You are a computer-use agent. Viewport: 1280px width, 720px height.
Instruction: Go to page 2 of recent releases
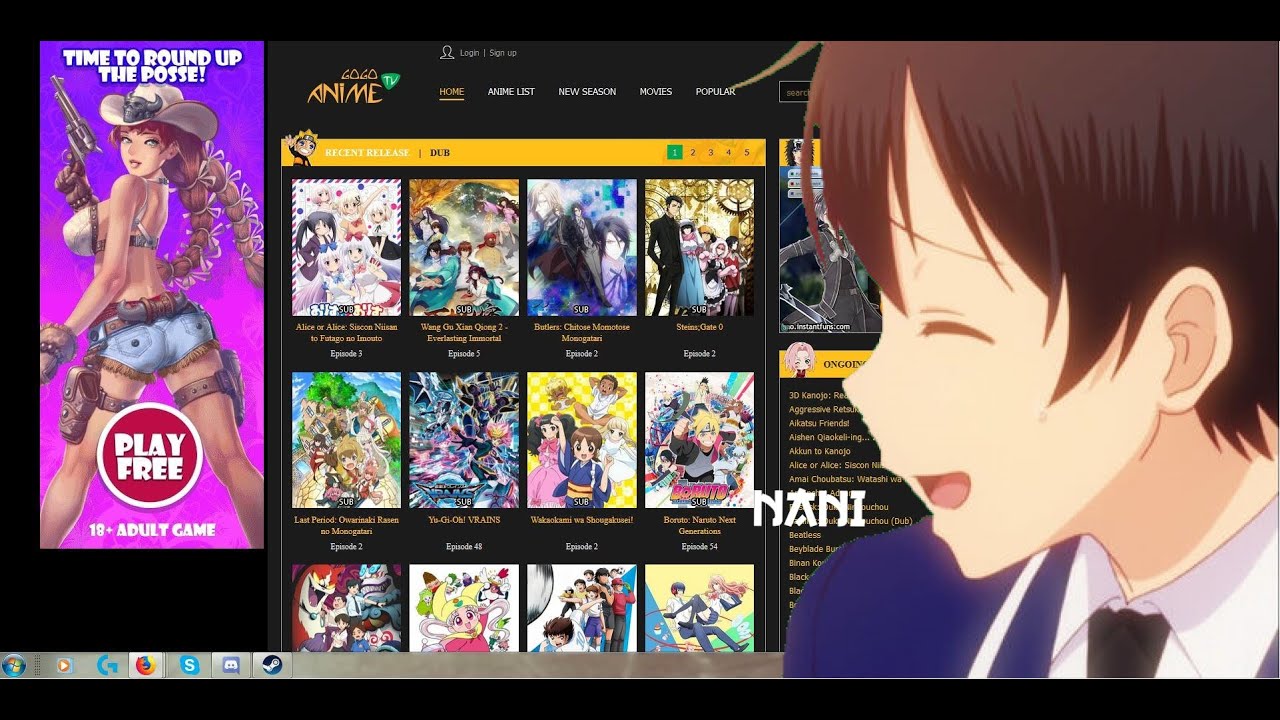click(693, 152)
